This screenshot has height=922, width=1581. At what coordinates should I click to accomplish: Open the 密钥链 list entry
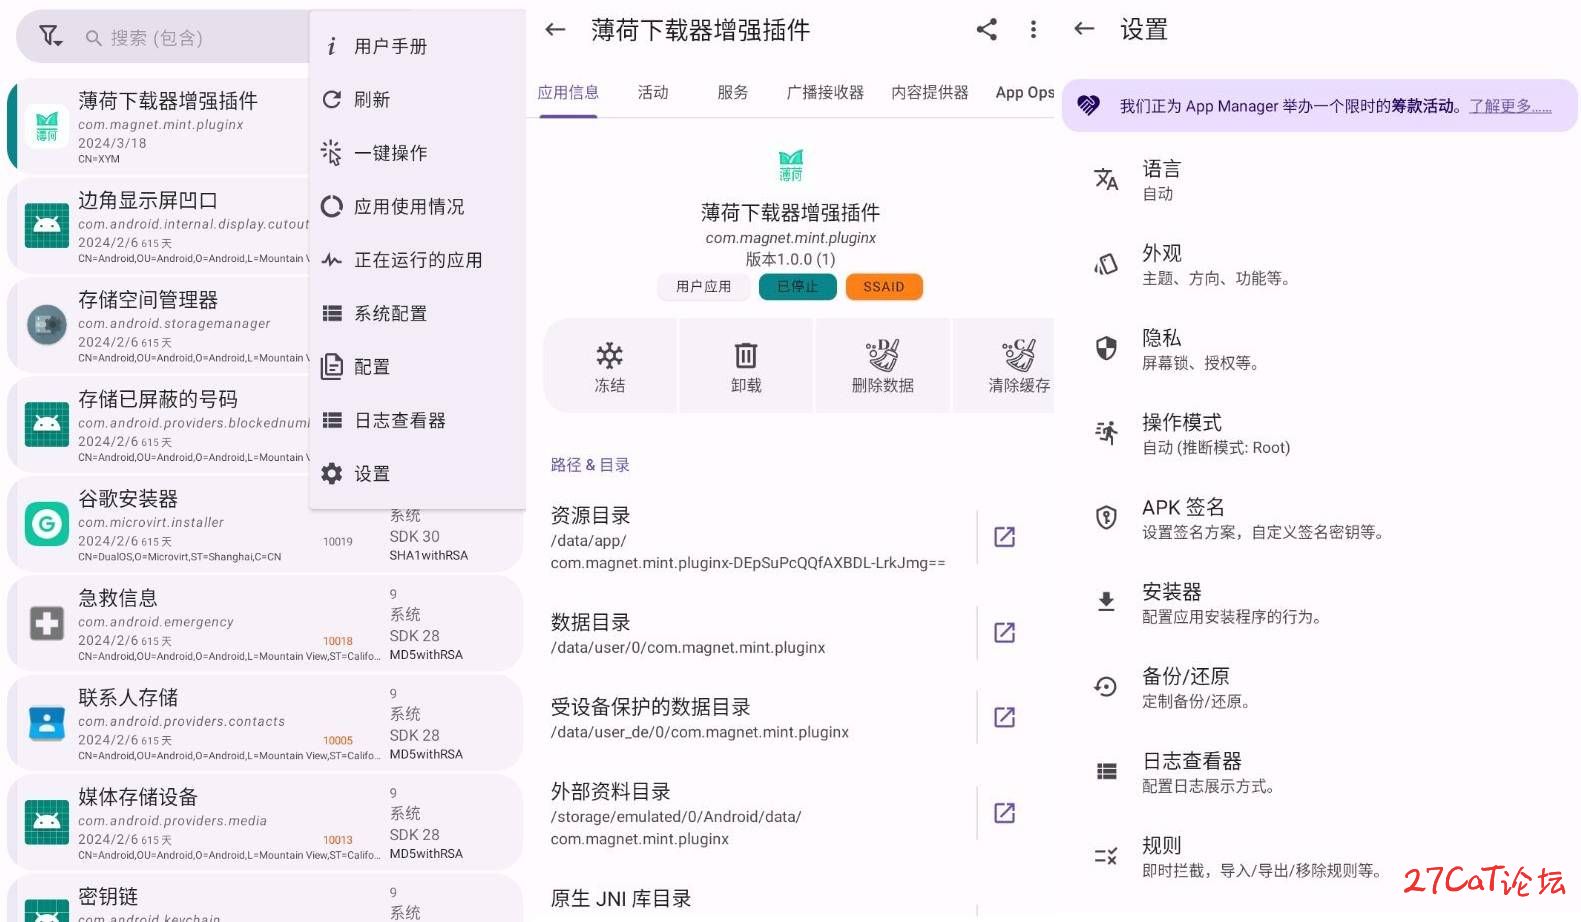coord(265,899)
